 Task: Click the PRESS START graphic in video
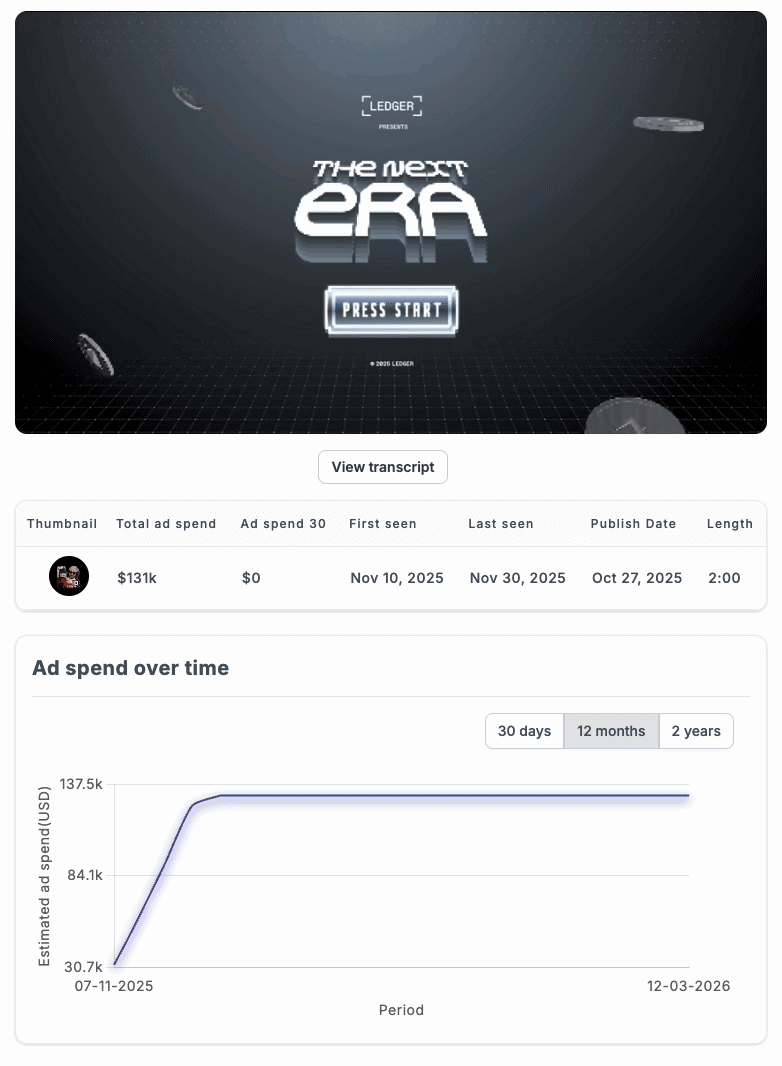click(392, 311)
